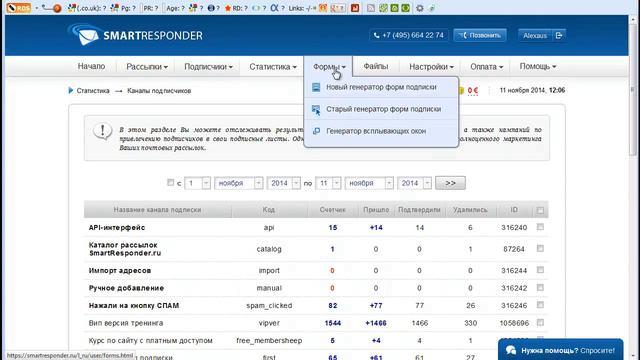Screen dimensions: 640x360
Task: Expand the Помощь menu
Action: (538, 66)
